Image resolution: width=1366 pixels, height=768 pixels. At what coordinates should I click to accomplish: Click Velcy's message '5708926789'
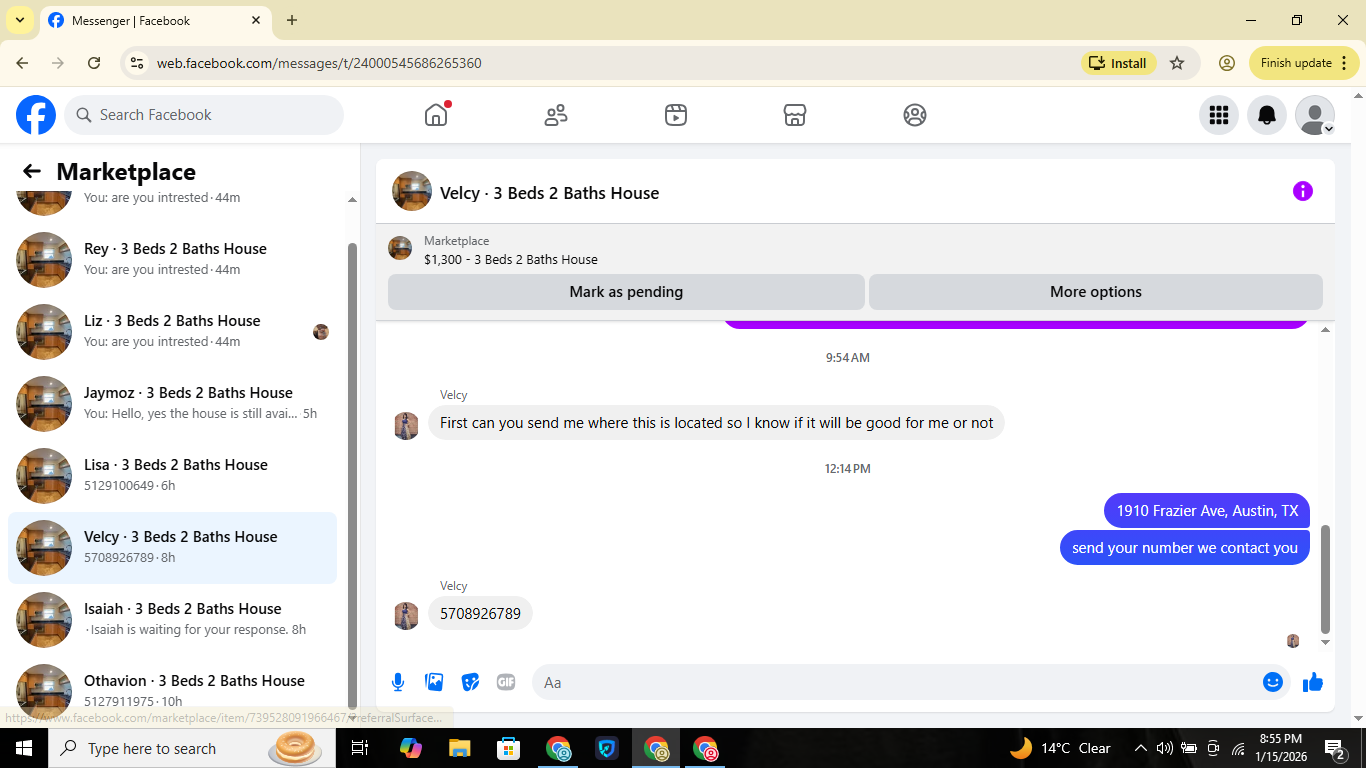(480, 614)
